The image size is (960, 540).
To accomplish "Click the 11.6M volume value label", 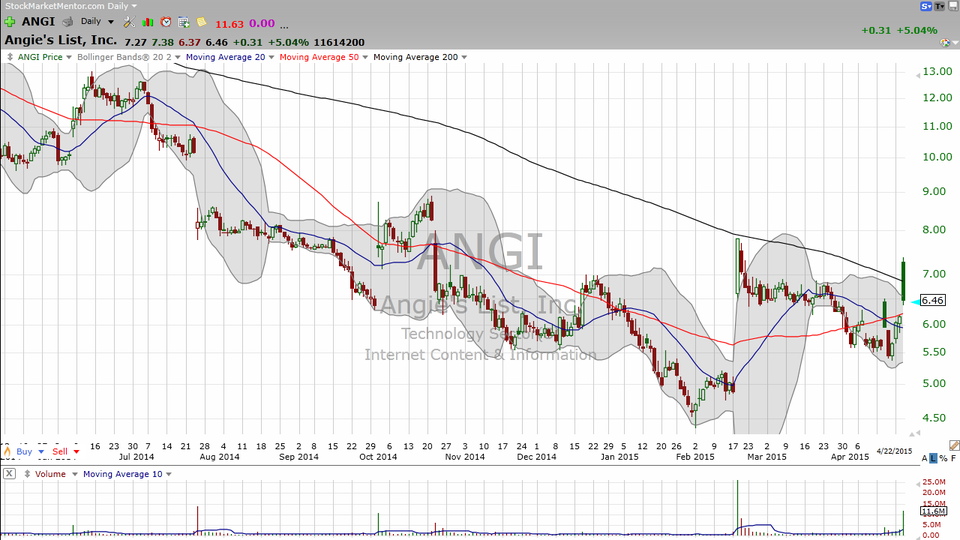I will click(934, 511).
